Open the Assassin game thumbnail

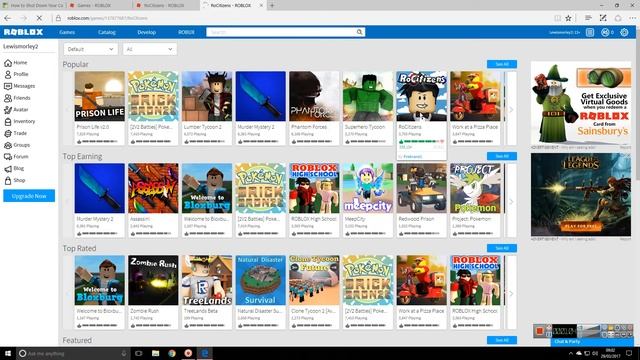pyautogui.click(x=153, y=188)
